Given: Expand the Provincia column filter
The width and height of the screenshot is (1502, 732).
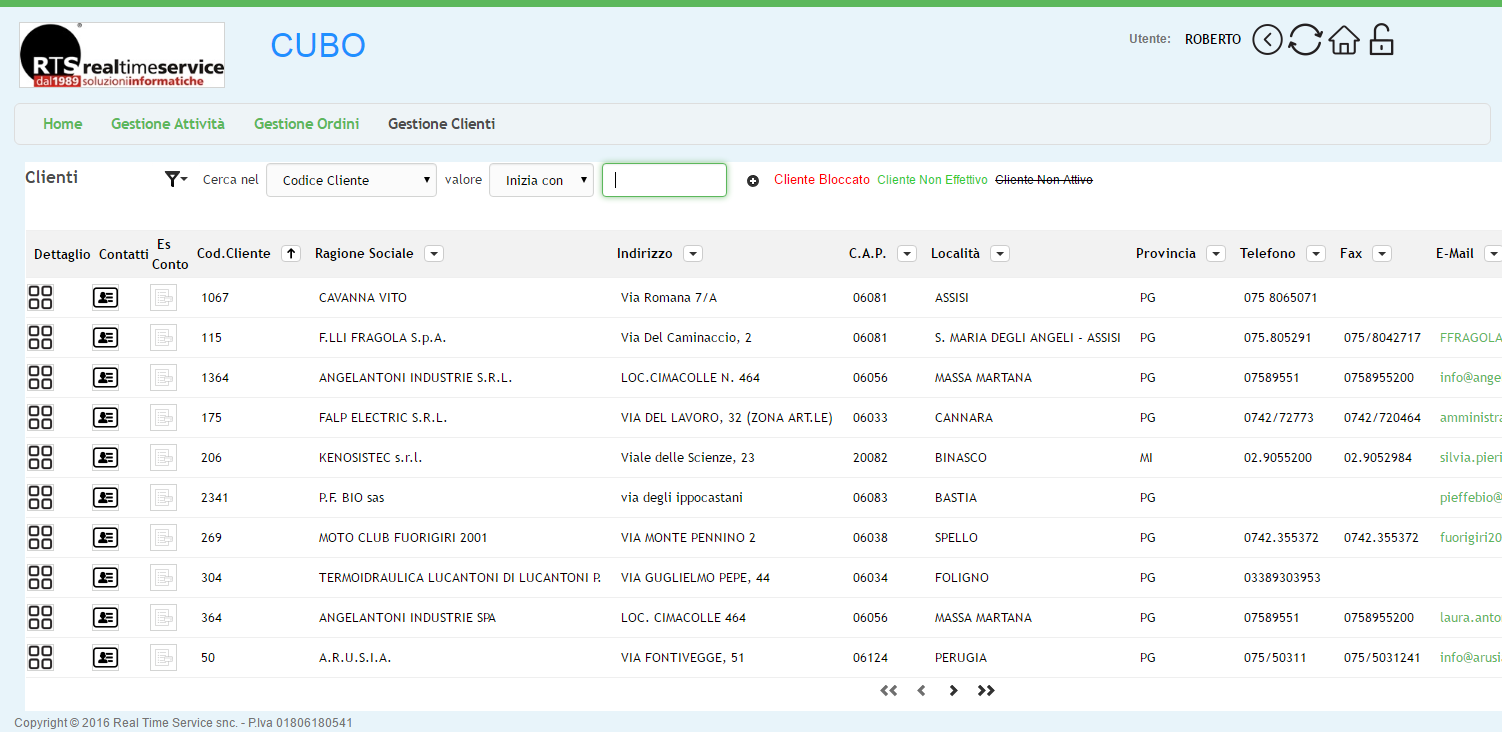Looking at the screenshot, I should pos(1216,254).
